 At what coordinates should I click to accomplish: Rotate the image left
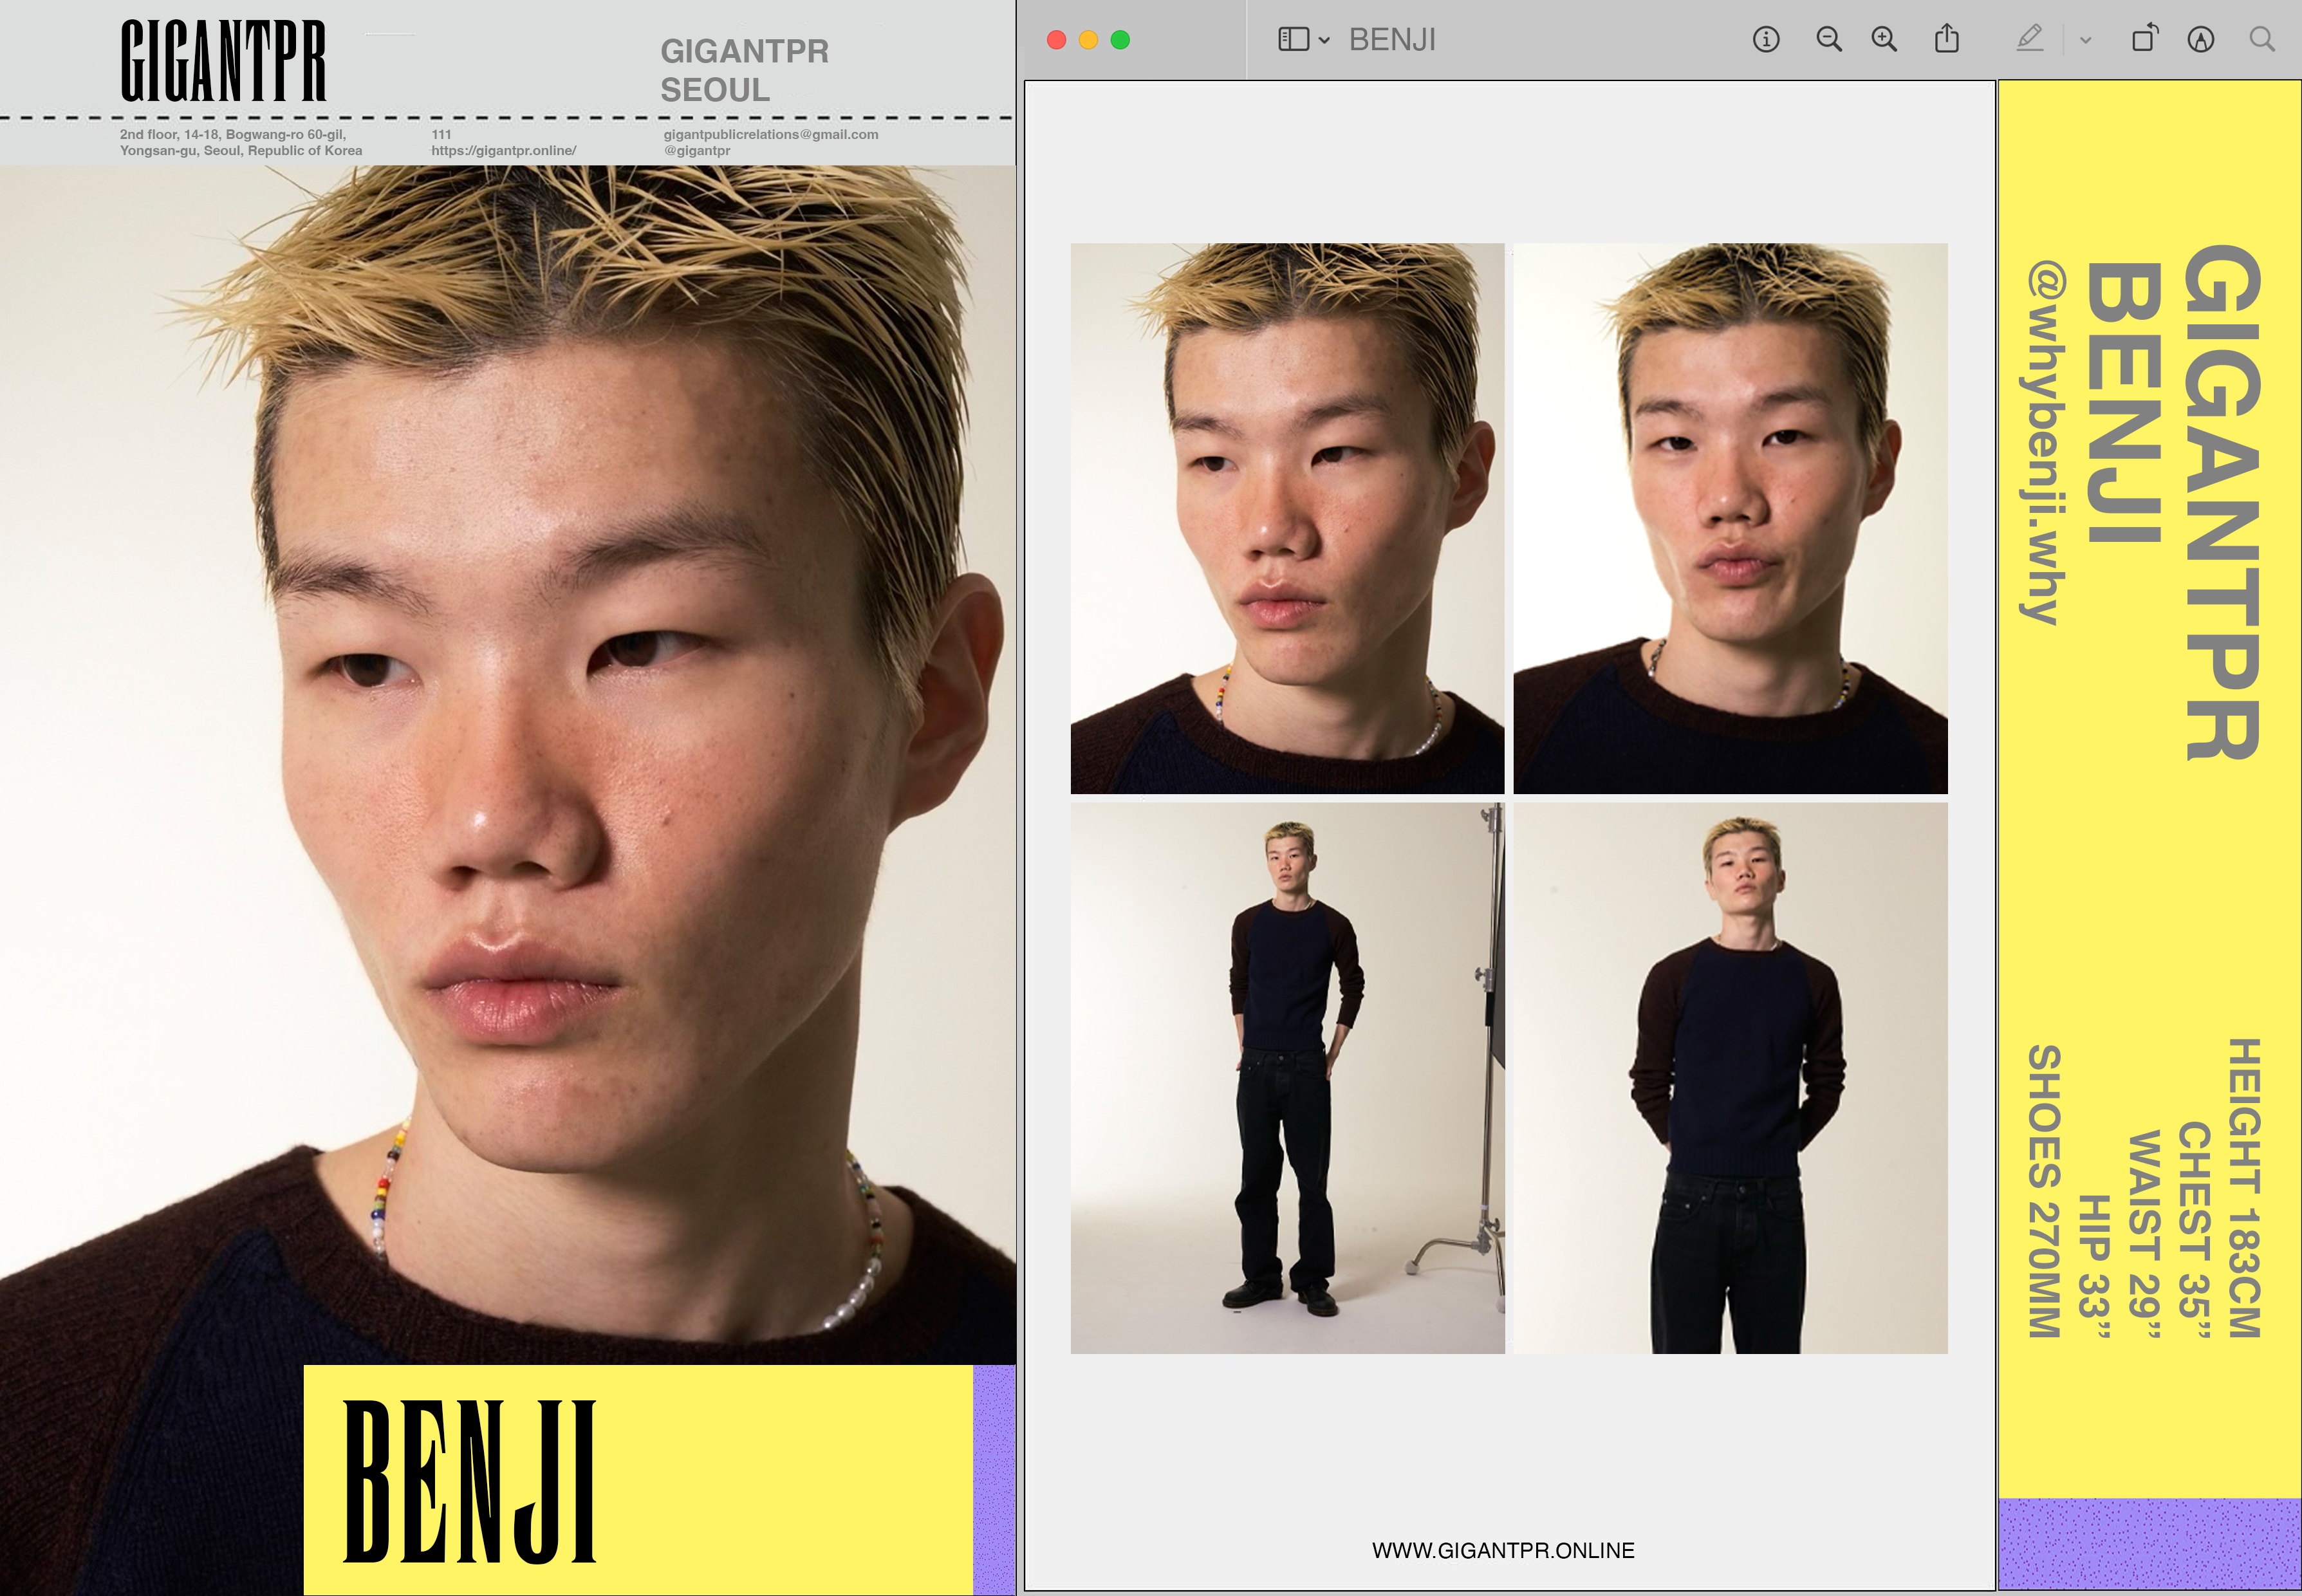point(2144,40)
